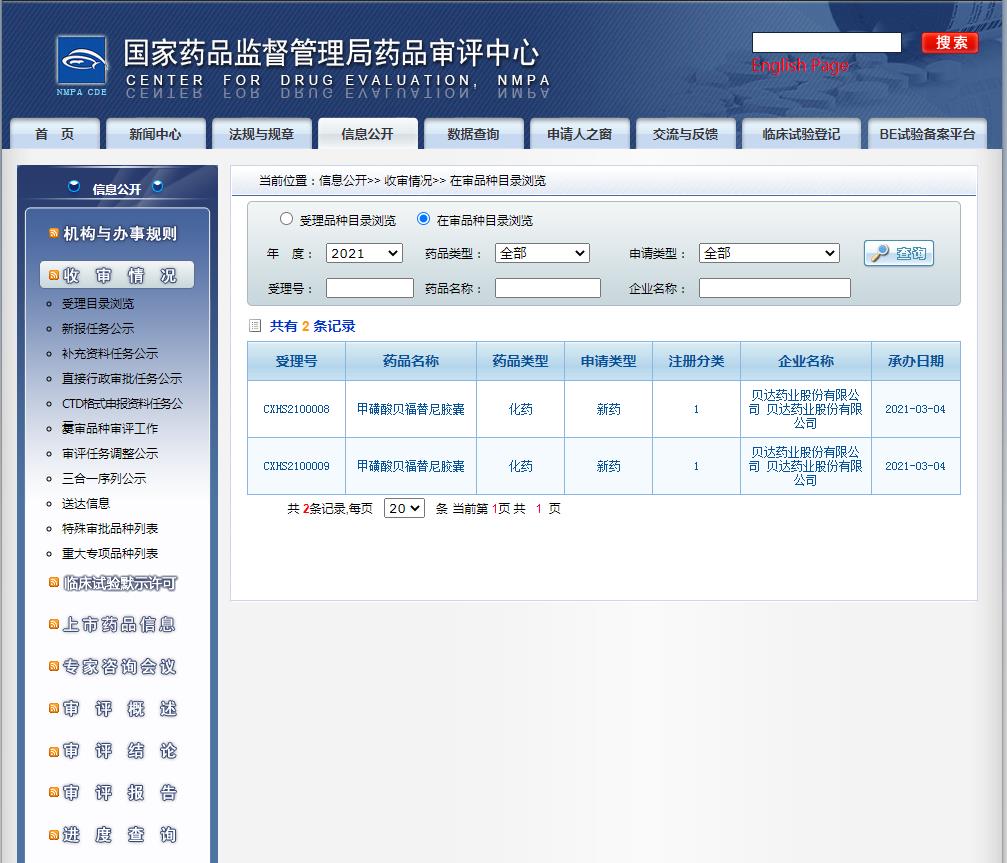Click the 企业名称 column header
The image size is (1007, 863).
(x=806, y=361)
